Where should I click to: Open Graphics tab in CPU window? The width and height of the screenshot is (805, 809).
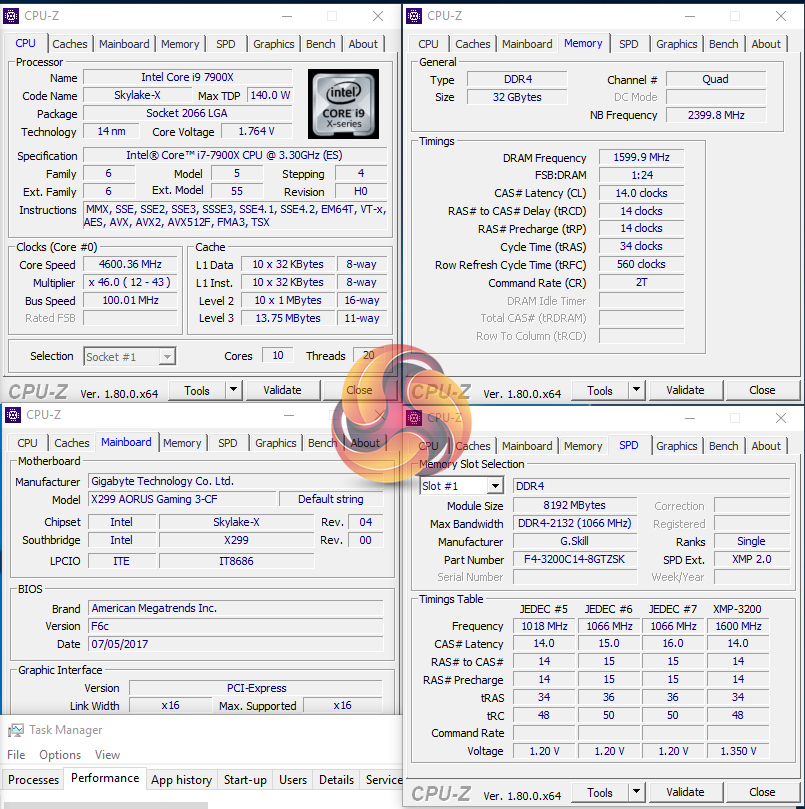pyautogui.click(x=273, y=44)
